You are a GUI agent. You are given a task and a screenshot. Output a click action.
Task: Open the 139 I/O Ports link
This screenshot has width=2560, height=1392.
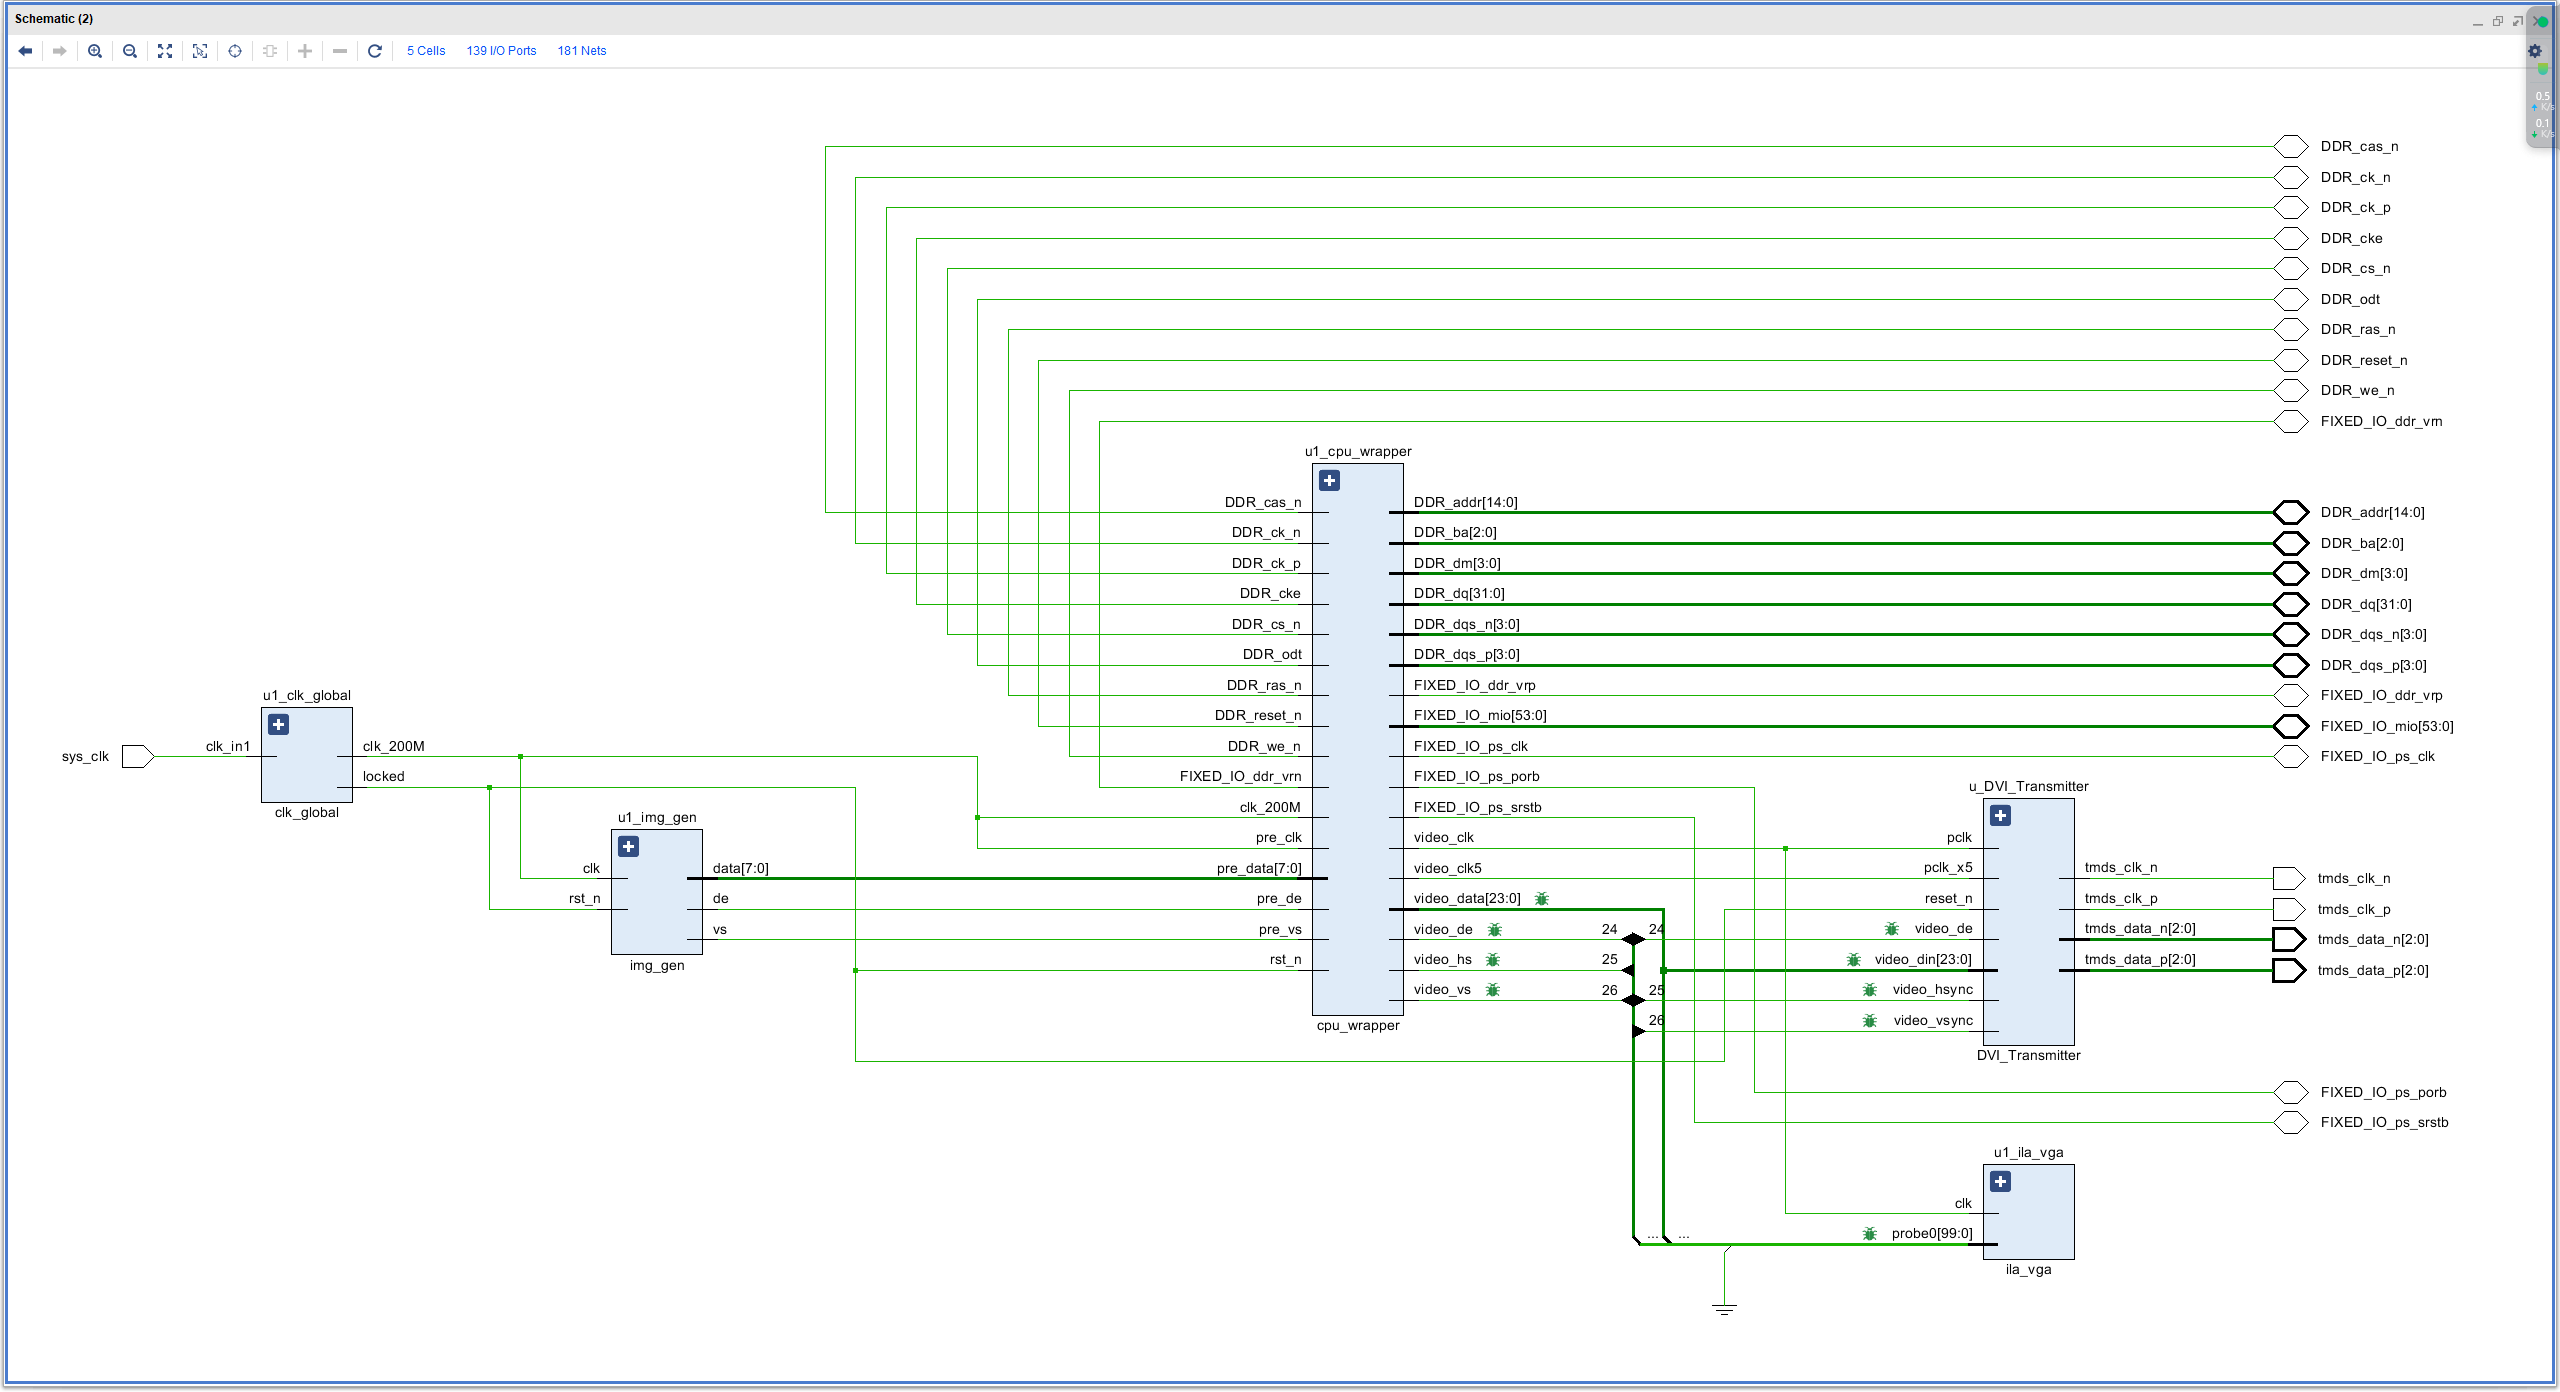pyautogui.click(x=501, y=51)
